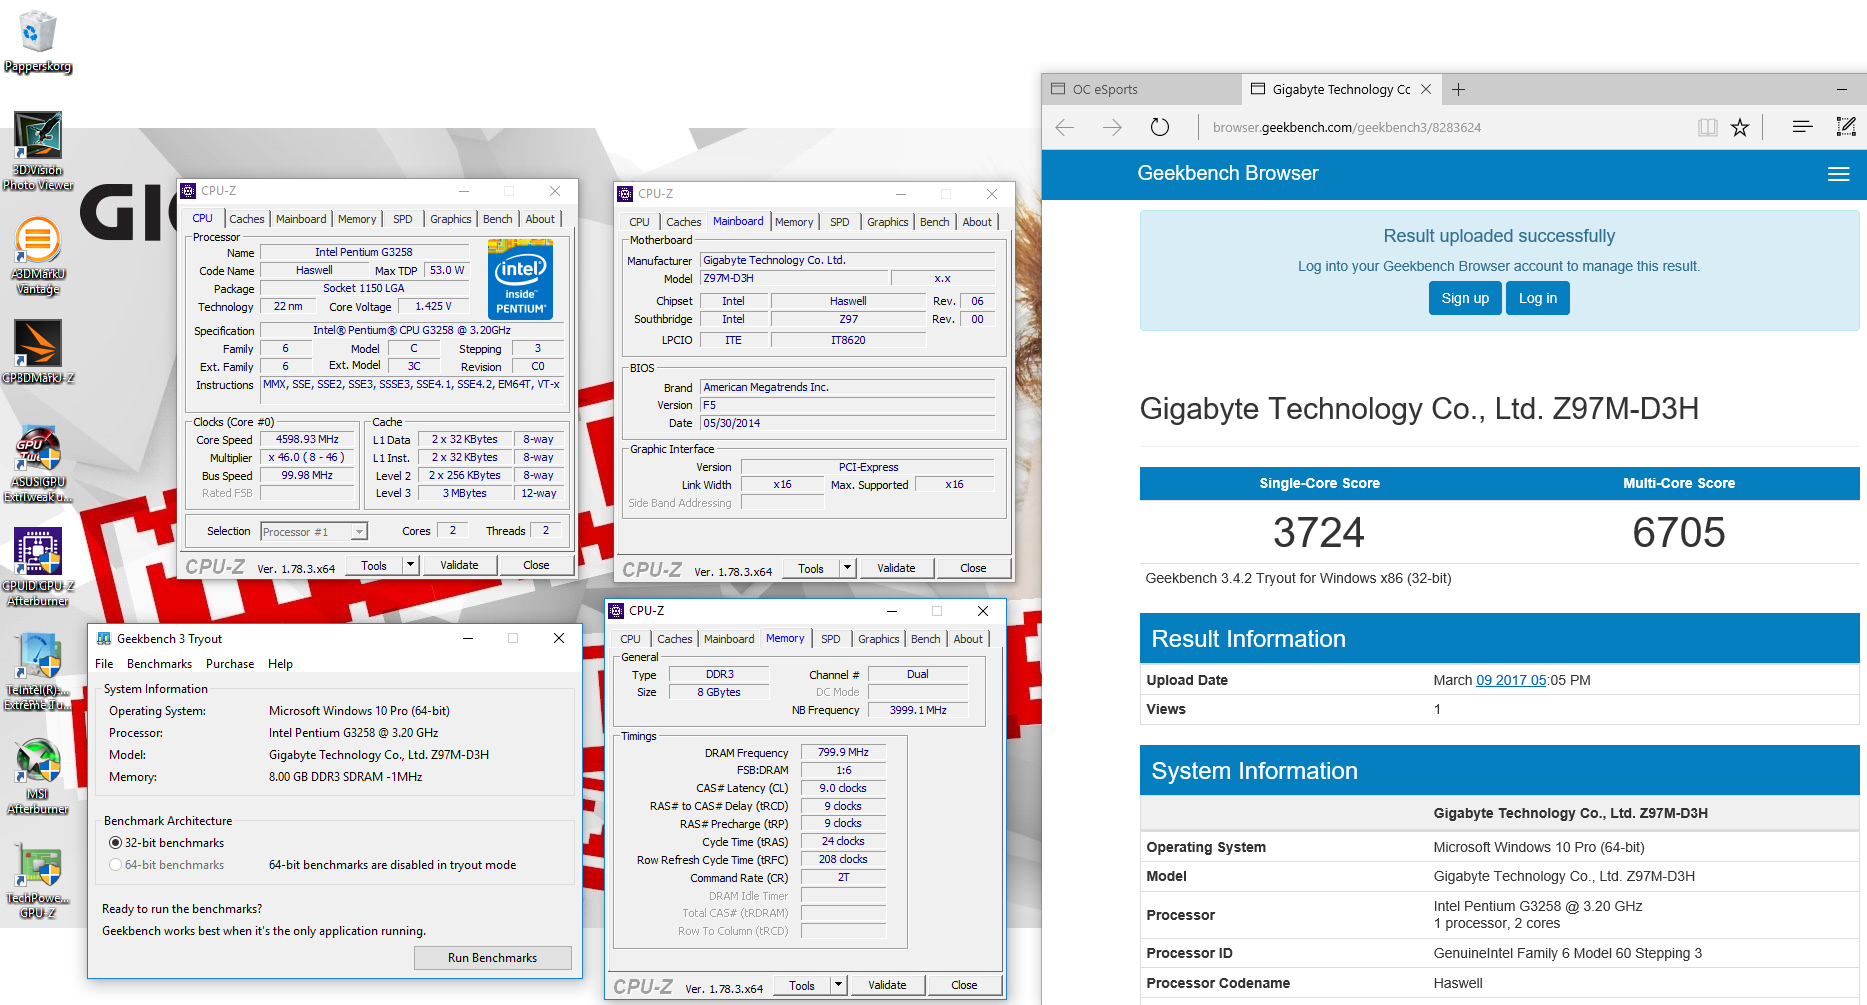Click the browser Forward arrow
Image resolution: width=1867 pixels, height=1005 pixels.
coord(1112,127)
